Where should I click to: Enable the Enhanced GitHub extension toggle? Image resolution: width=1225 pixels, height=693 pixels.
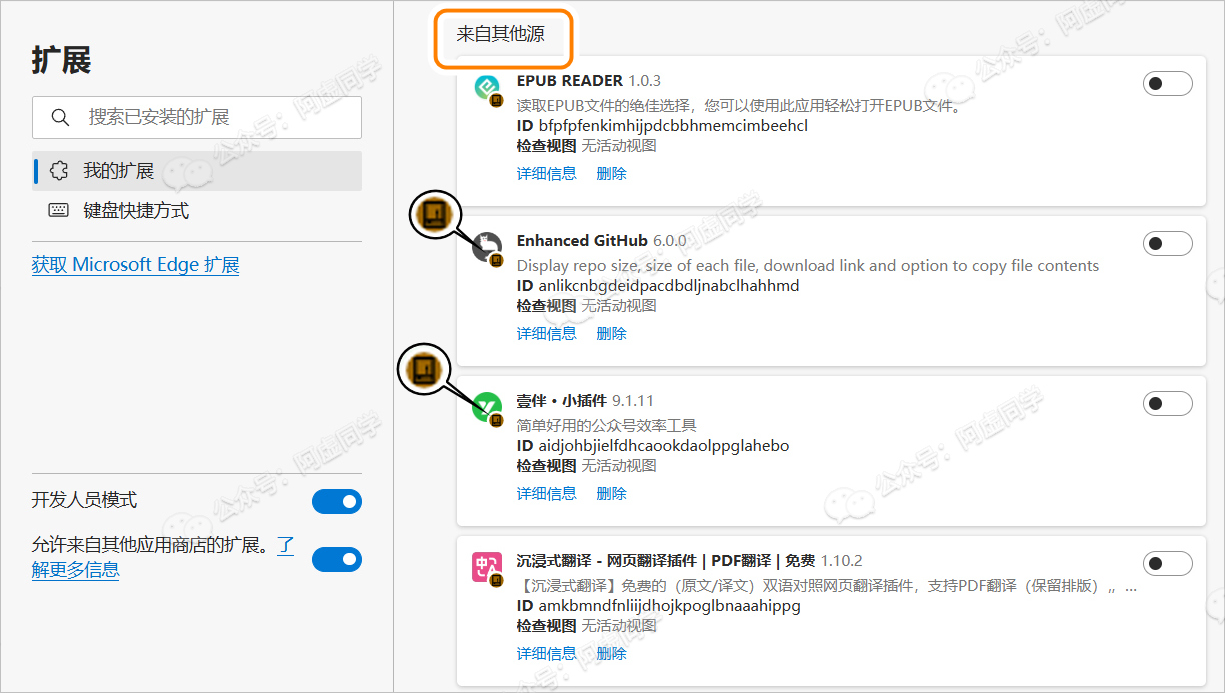click(1167, 243)
